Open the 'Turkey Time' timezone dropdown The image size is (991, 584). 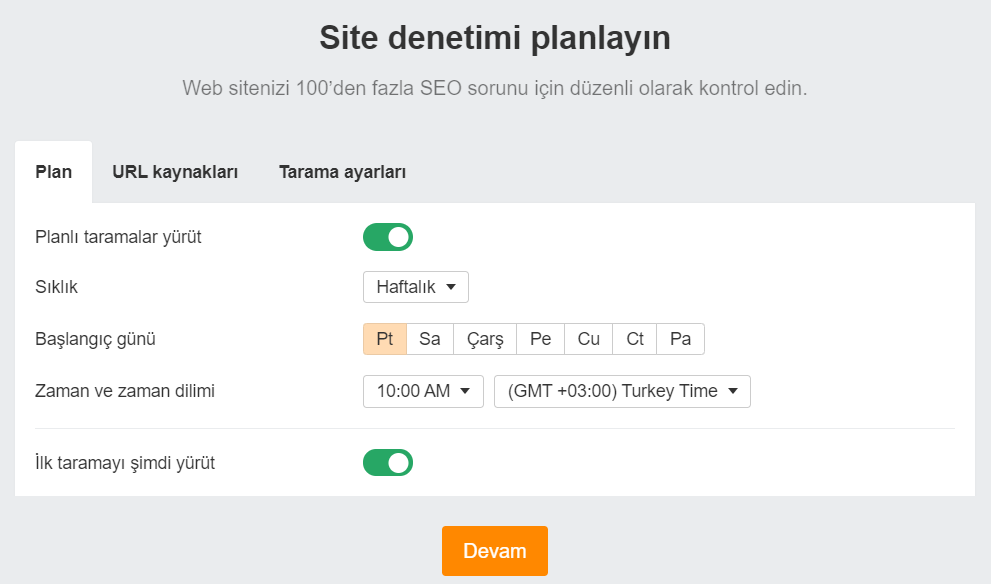click(x=622, y=391)
